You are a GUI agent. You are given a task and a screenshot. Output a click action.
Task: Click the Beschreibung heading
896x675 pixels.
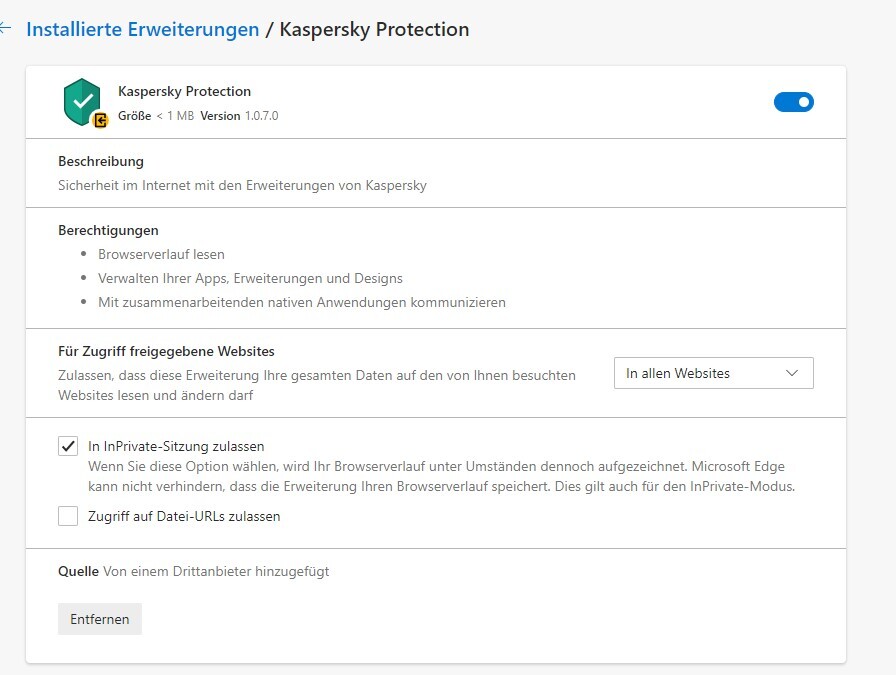101,161
